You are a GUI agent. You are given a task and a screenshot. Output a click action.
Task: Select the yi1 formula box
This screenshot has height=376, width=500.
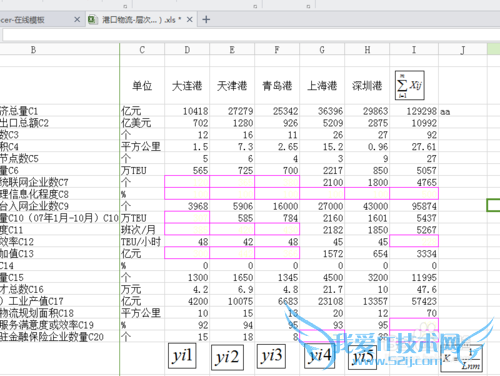pyautogui.click(x=182, y=356)
